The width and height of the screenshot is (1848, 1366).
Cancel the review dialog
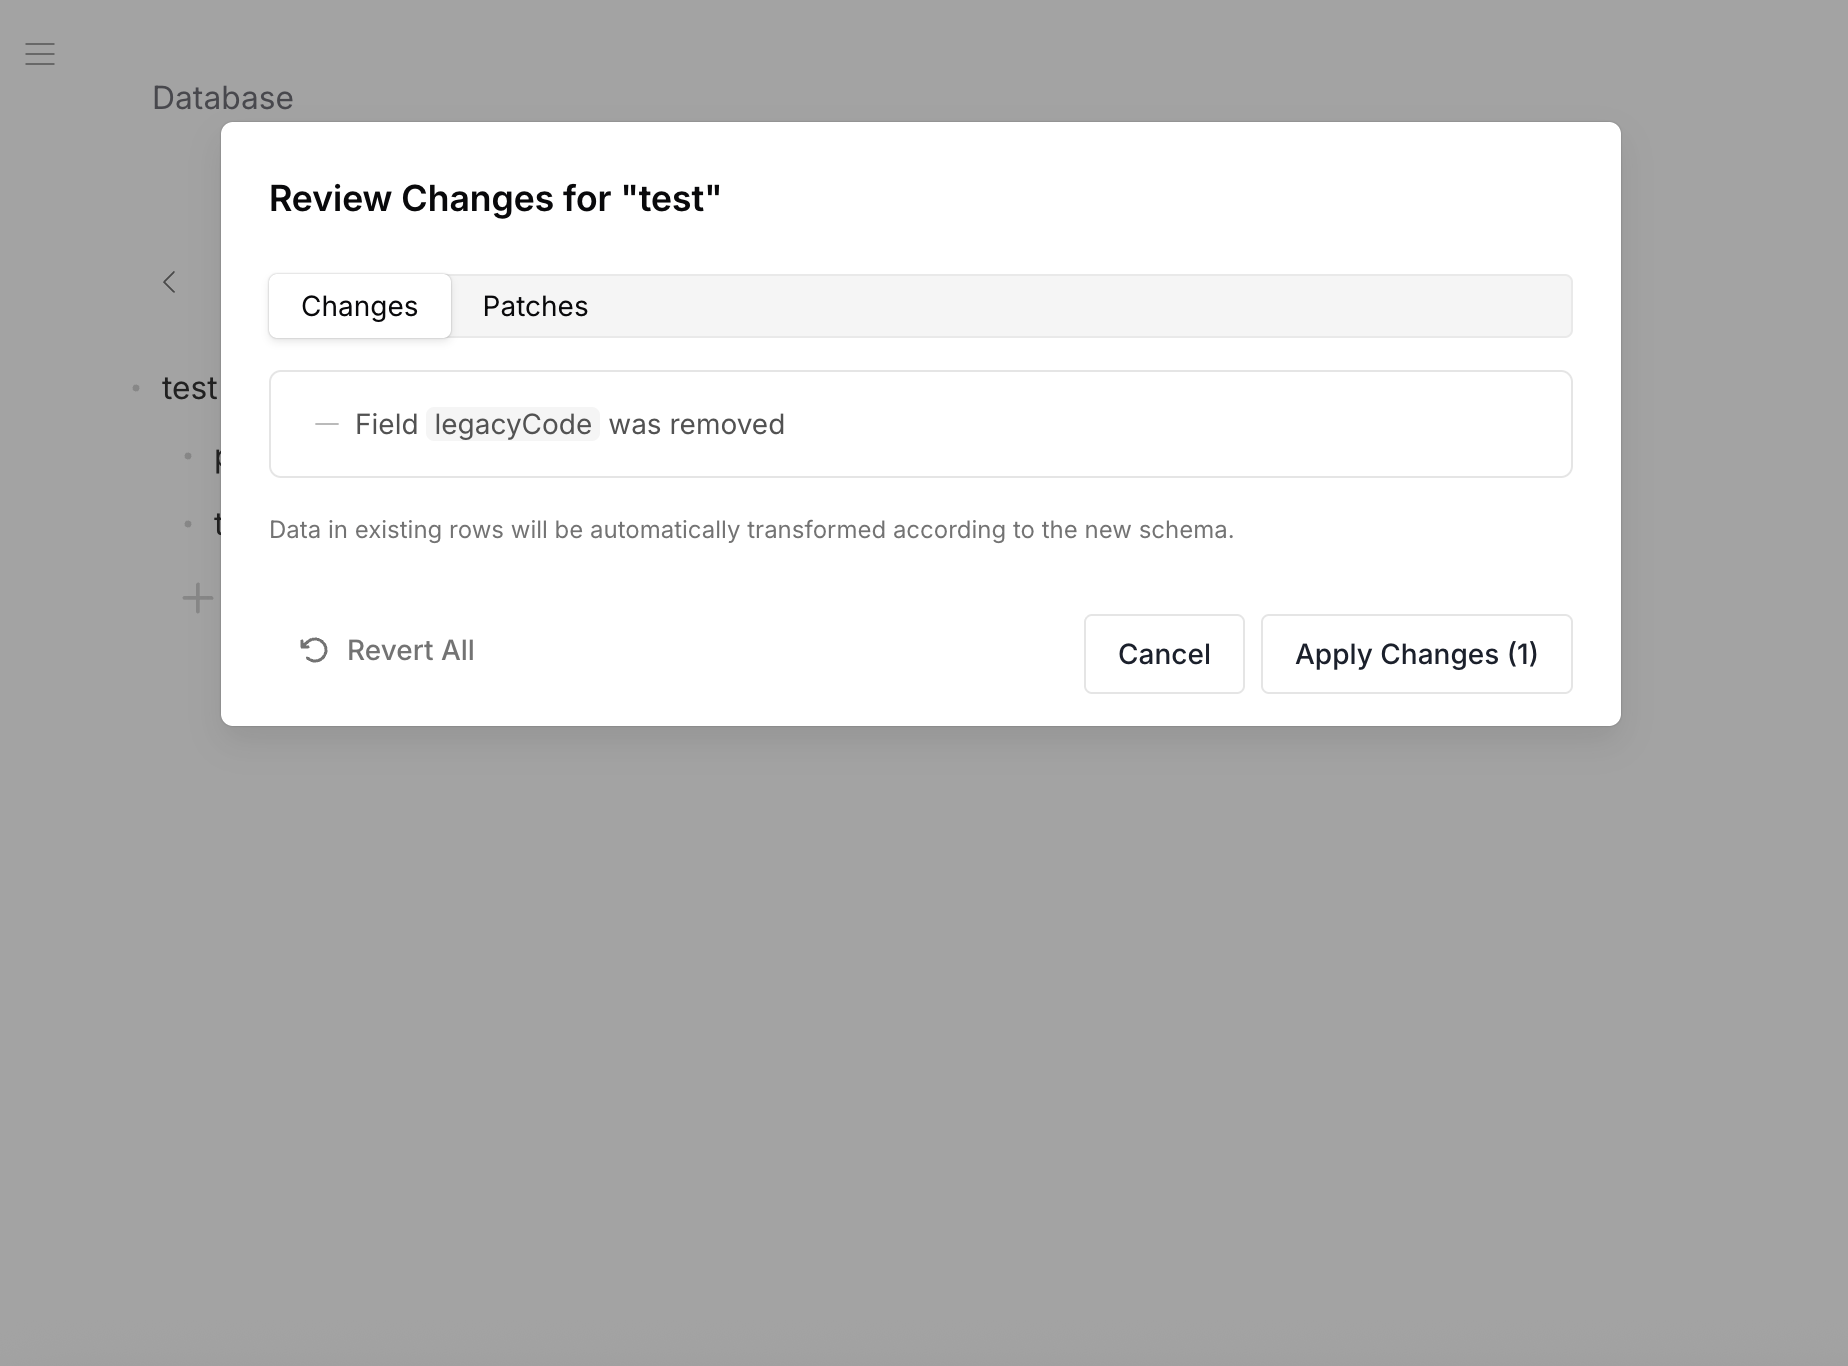click(1163, 654)
